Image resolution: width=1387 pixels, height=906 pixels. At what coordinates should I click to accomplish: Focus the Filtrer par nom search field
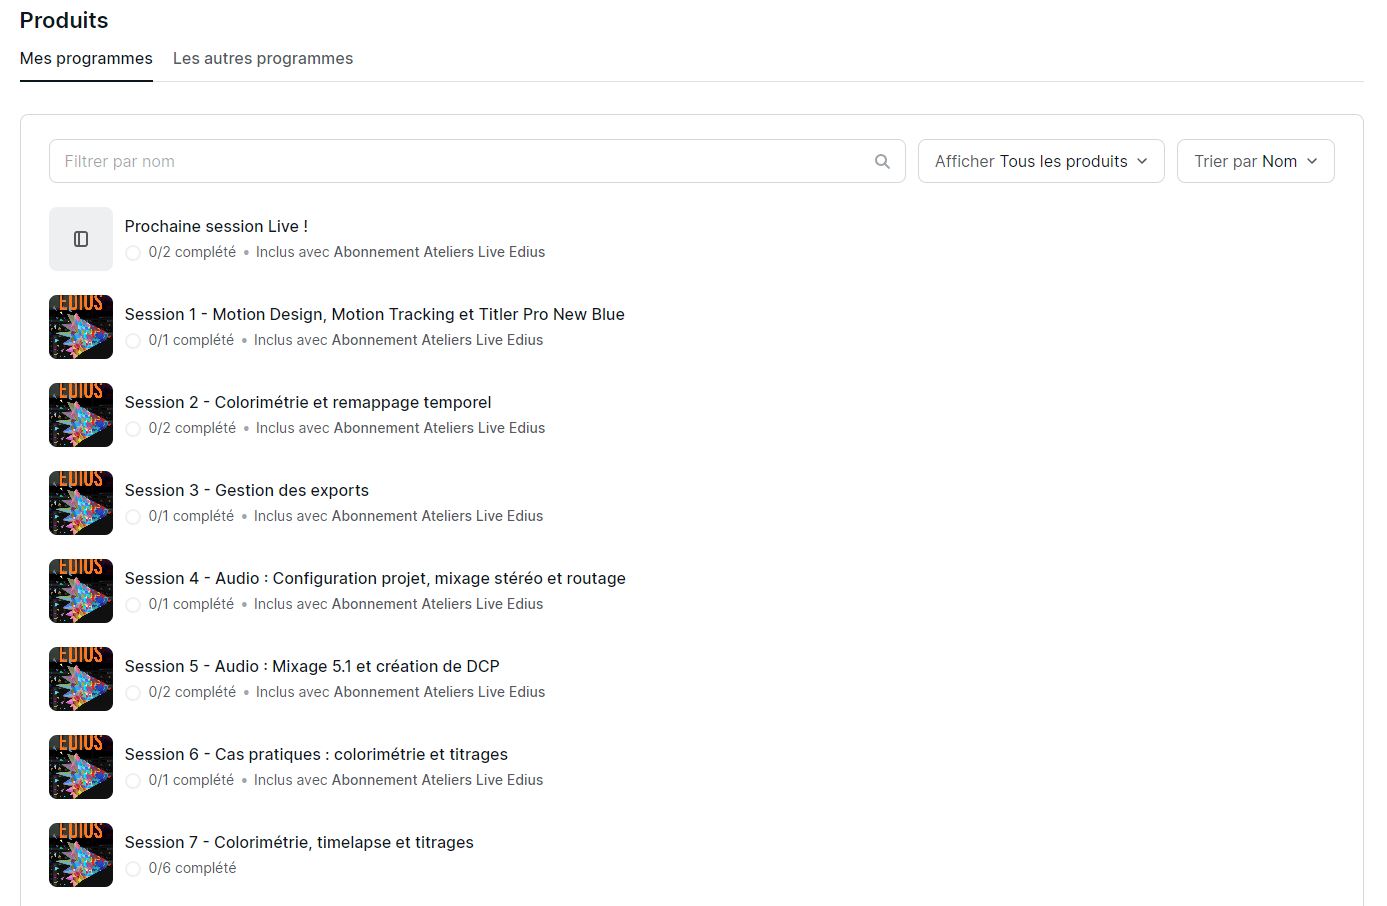[460, 161]
